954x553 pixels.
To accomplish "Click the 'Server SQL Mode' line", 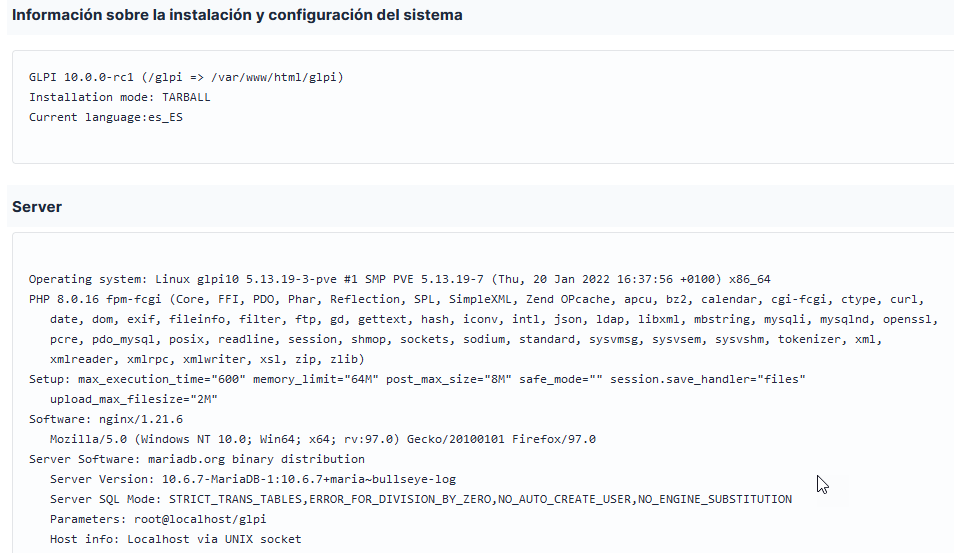I will click(421, 499).
